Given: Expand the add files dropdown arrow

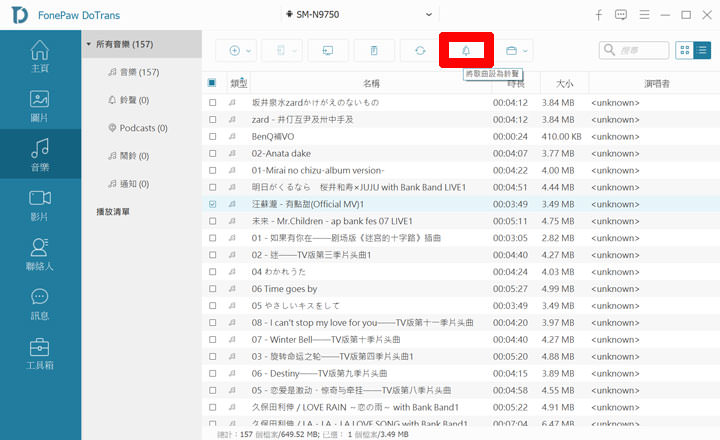Looking at the screenshot, I should point(249,51).
